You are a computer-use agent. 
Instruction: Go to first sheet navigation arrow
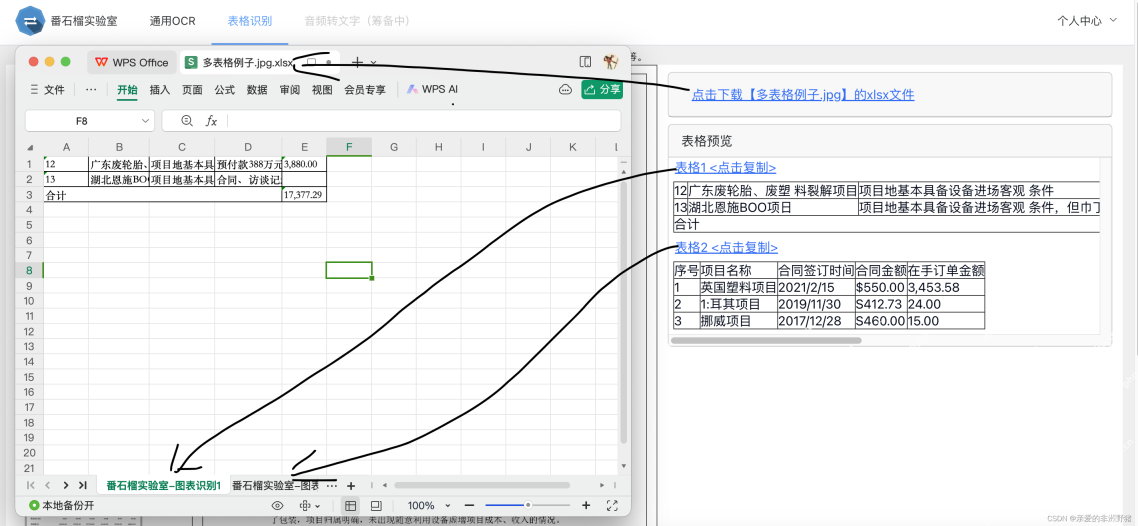click(x=30, y=485)
